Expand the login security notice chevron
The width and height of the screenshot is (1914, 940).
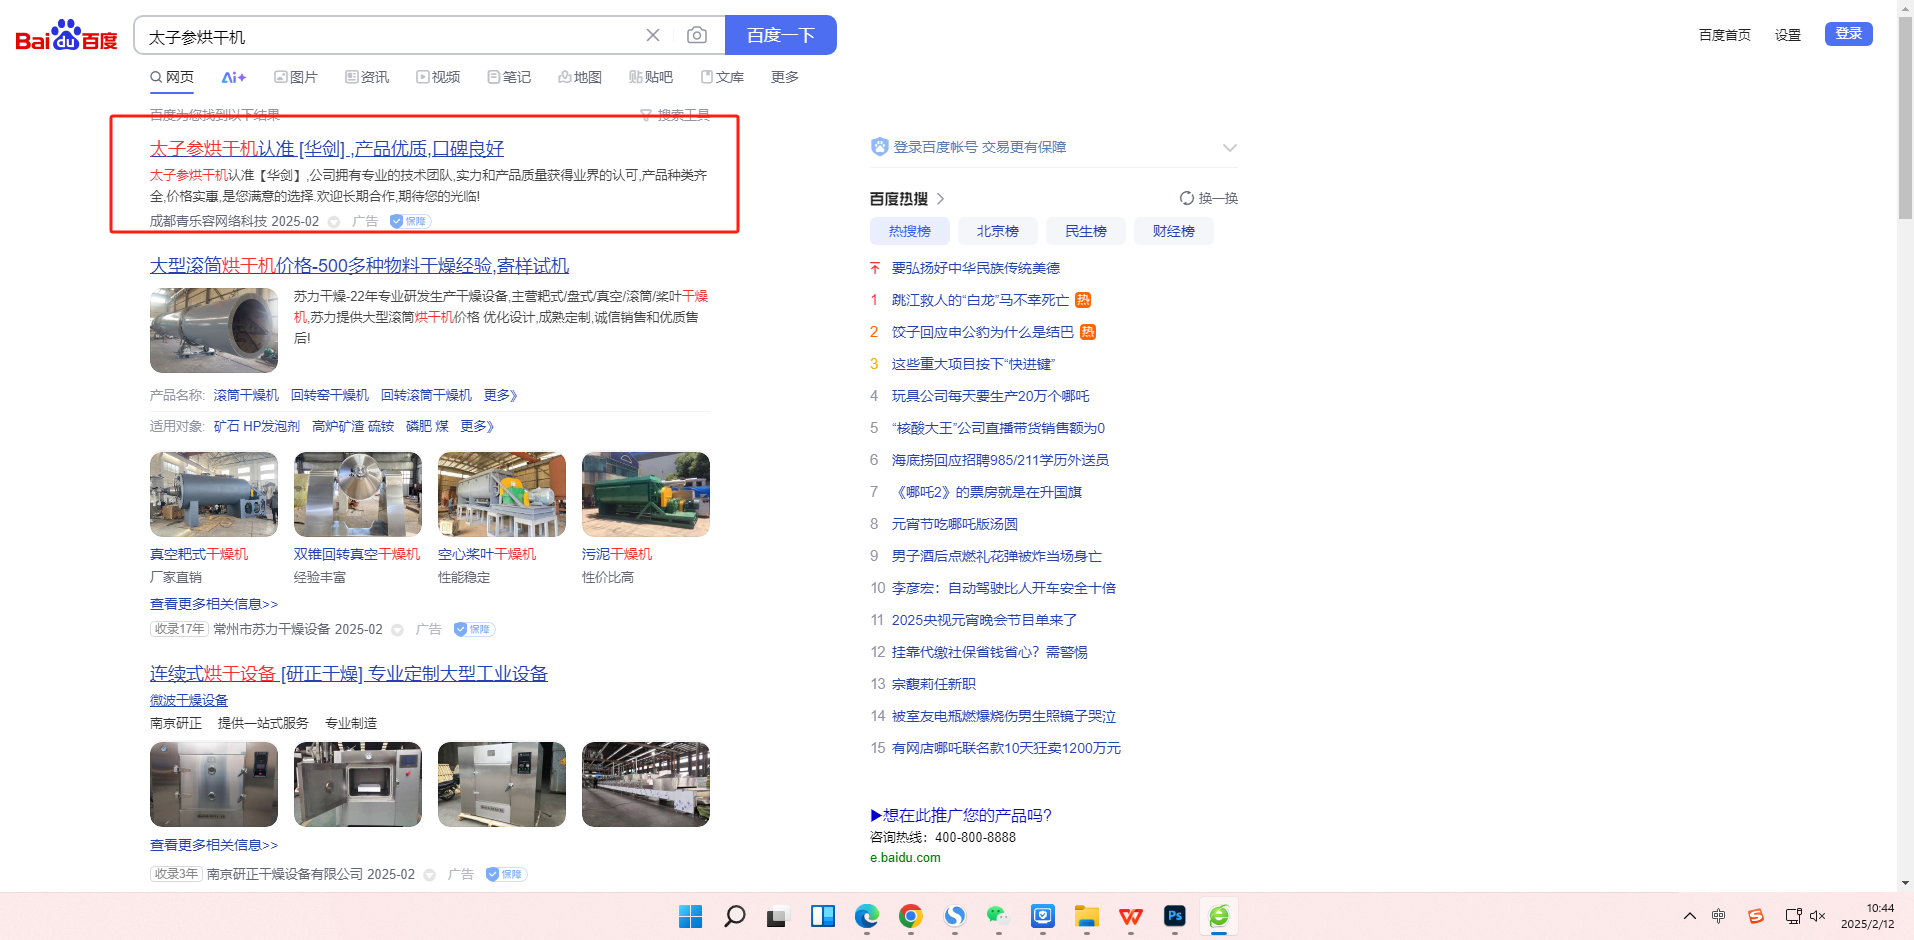click(1229, 148)
